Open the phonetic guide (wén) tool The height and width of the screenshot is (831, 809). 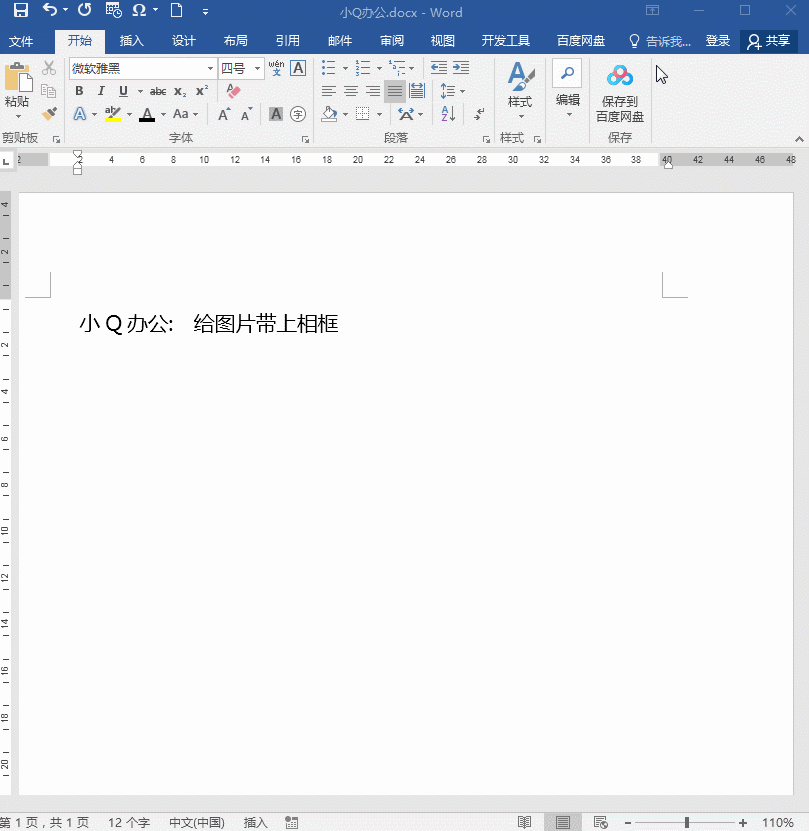(x=276, y=68)
